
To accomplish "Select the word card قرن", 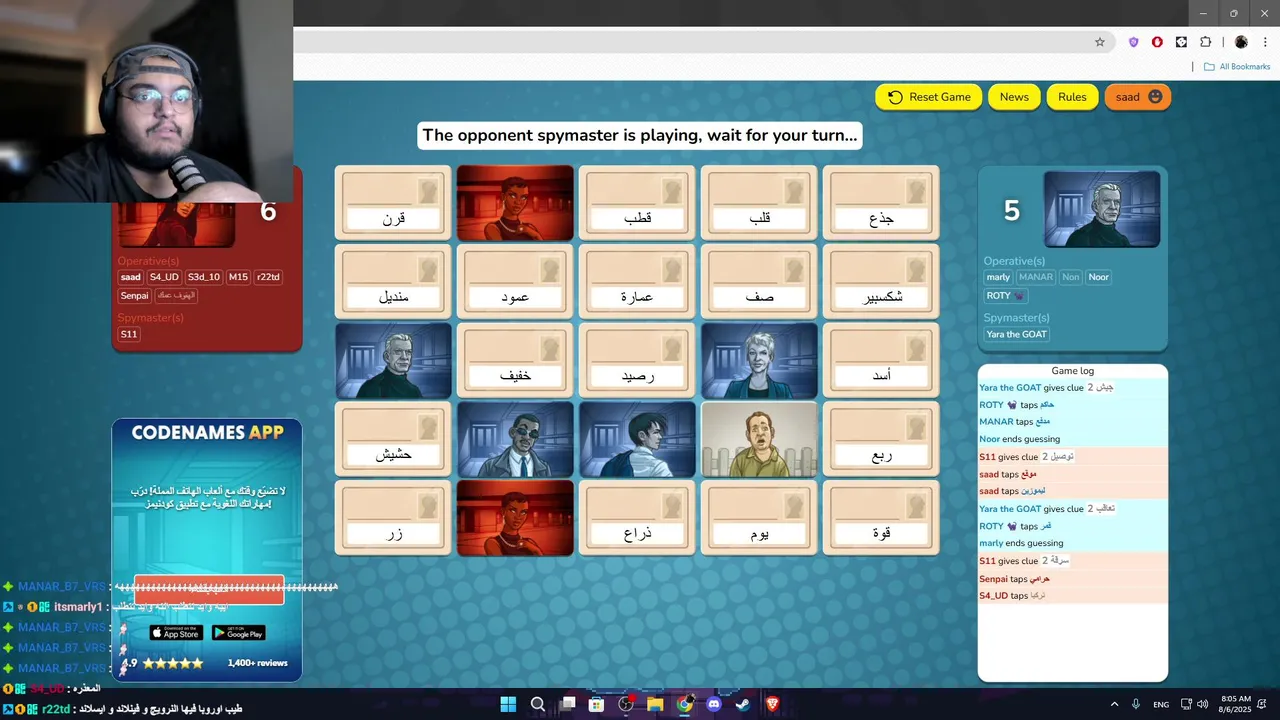I will coord(393,203).
